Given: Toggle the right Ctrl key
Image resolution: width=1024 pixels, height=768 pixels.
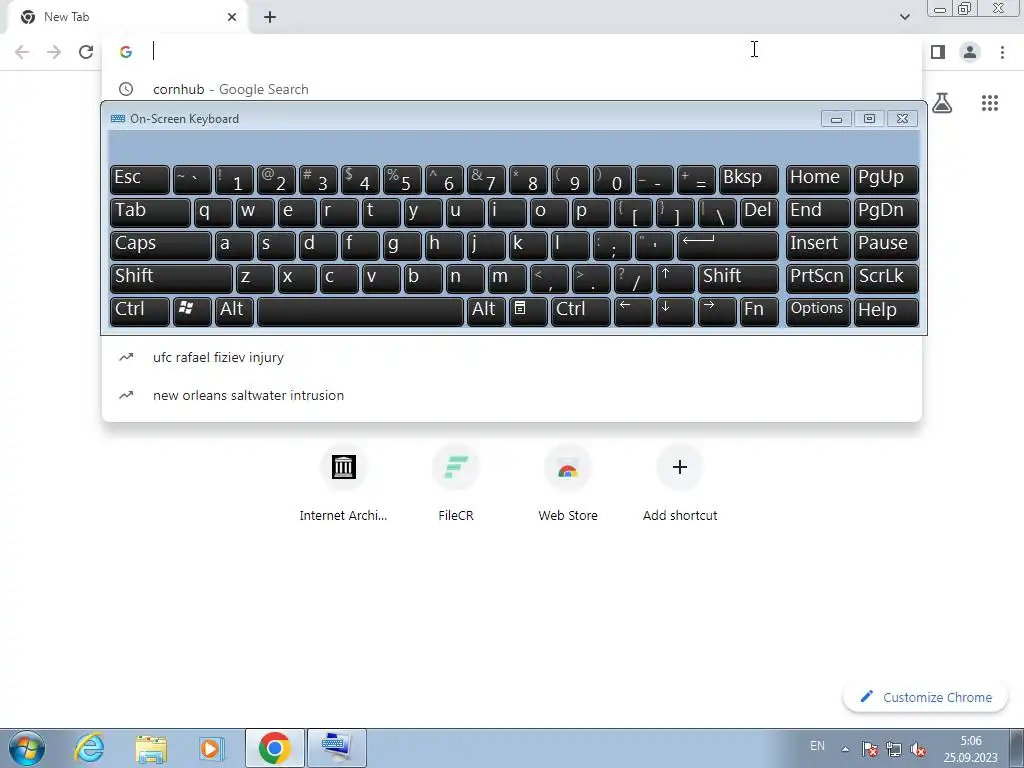Looking at the screenshot, I should (581, 312).
